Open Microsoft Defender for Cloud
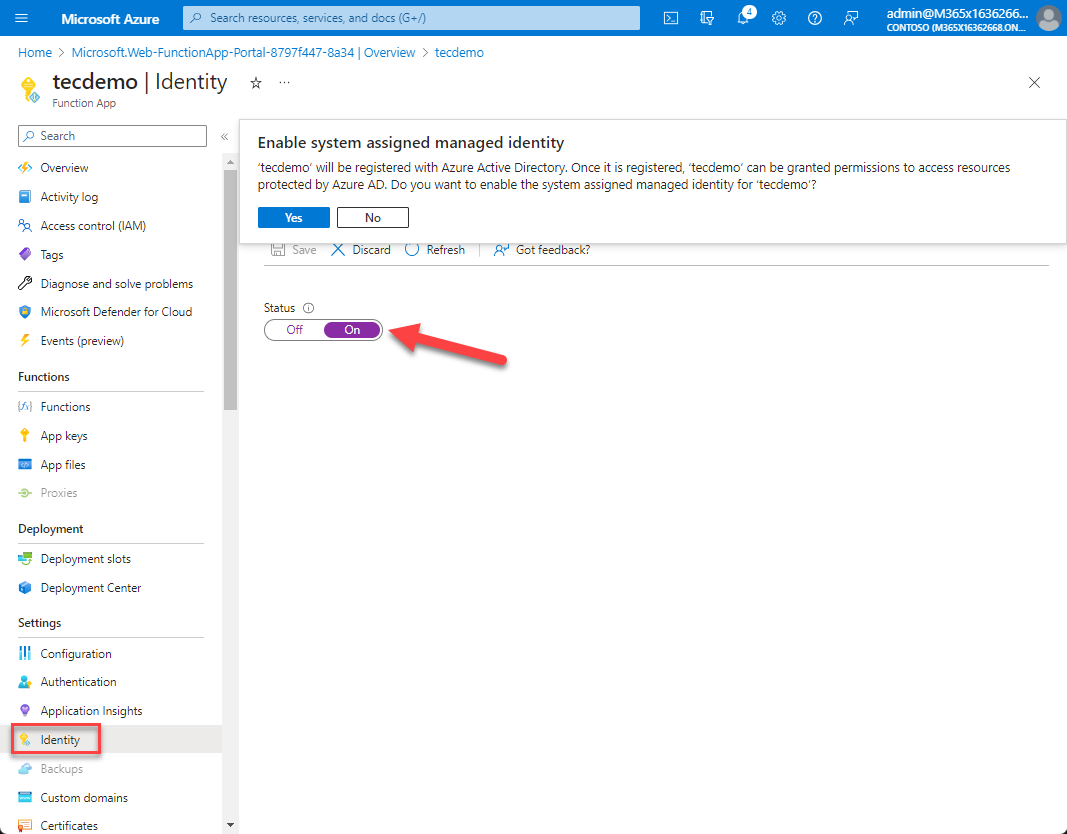 (116, 311)
